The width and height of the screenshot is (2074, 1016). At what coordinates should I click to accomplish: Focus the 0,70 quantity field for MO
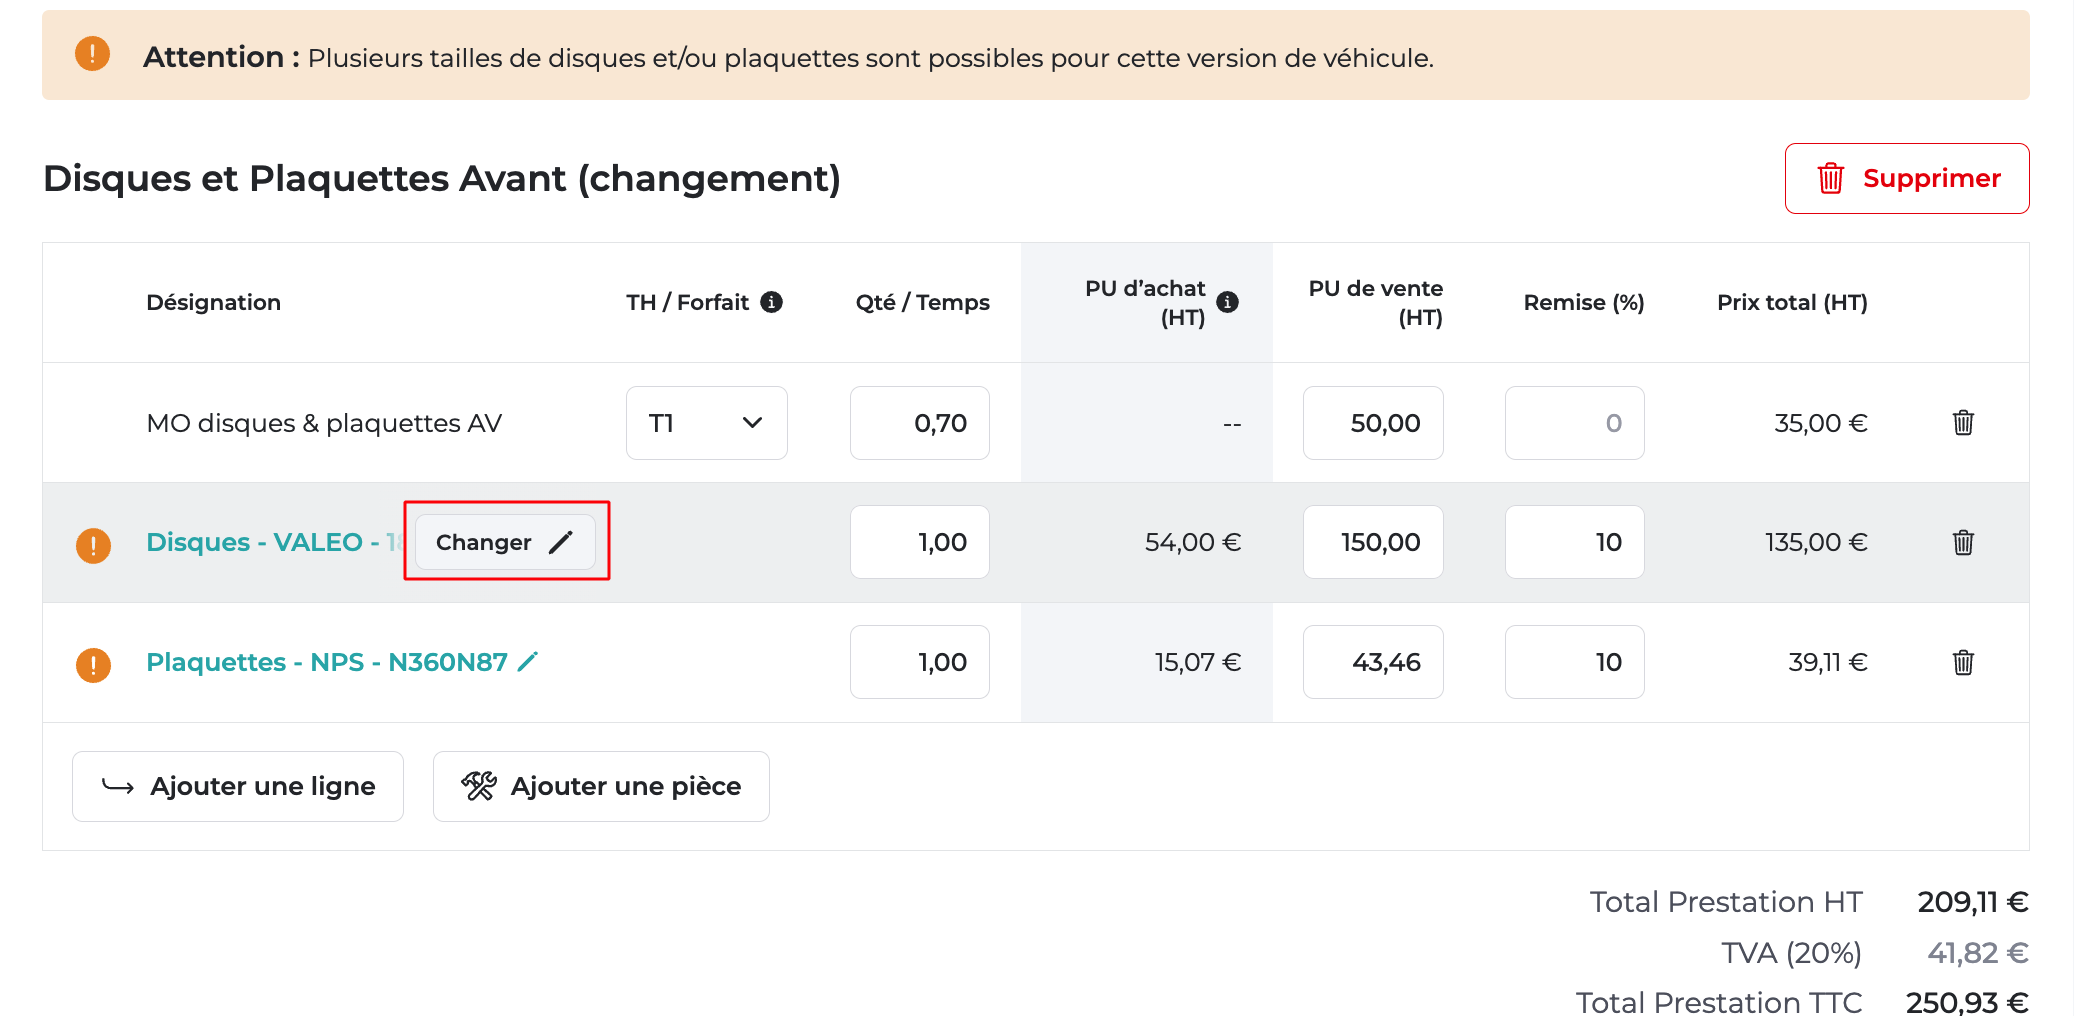(x=920, y=423)
